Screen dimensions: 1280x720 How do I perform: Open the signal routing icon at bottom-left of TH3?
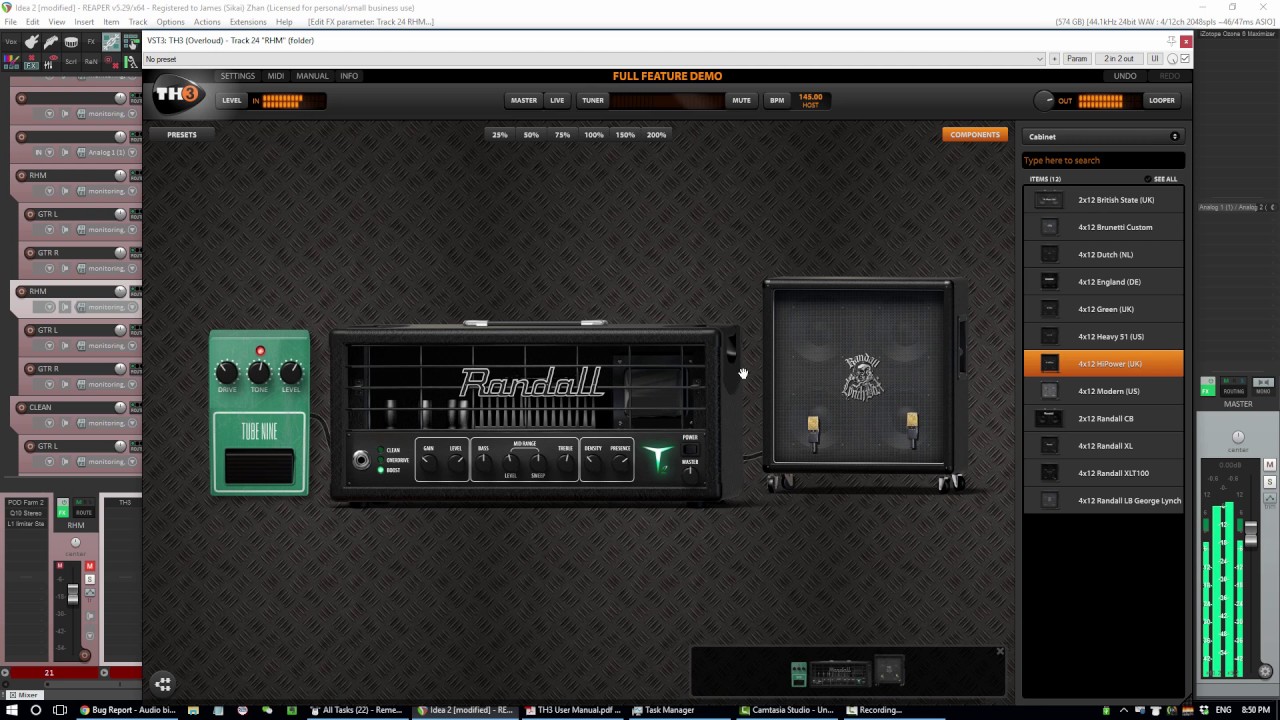pos(163,684)
